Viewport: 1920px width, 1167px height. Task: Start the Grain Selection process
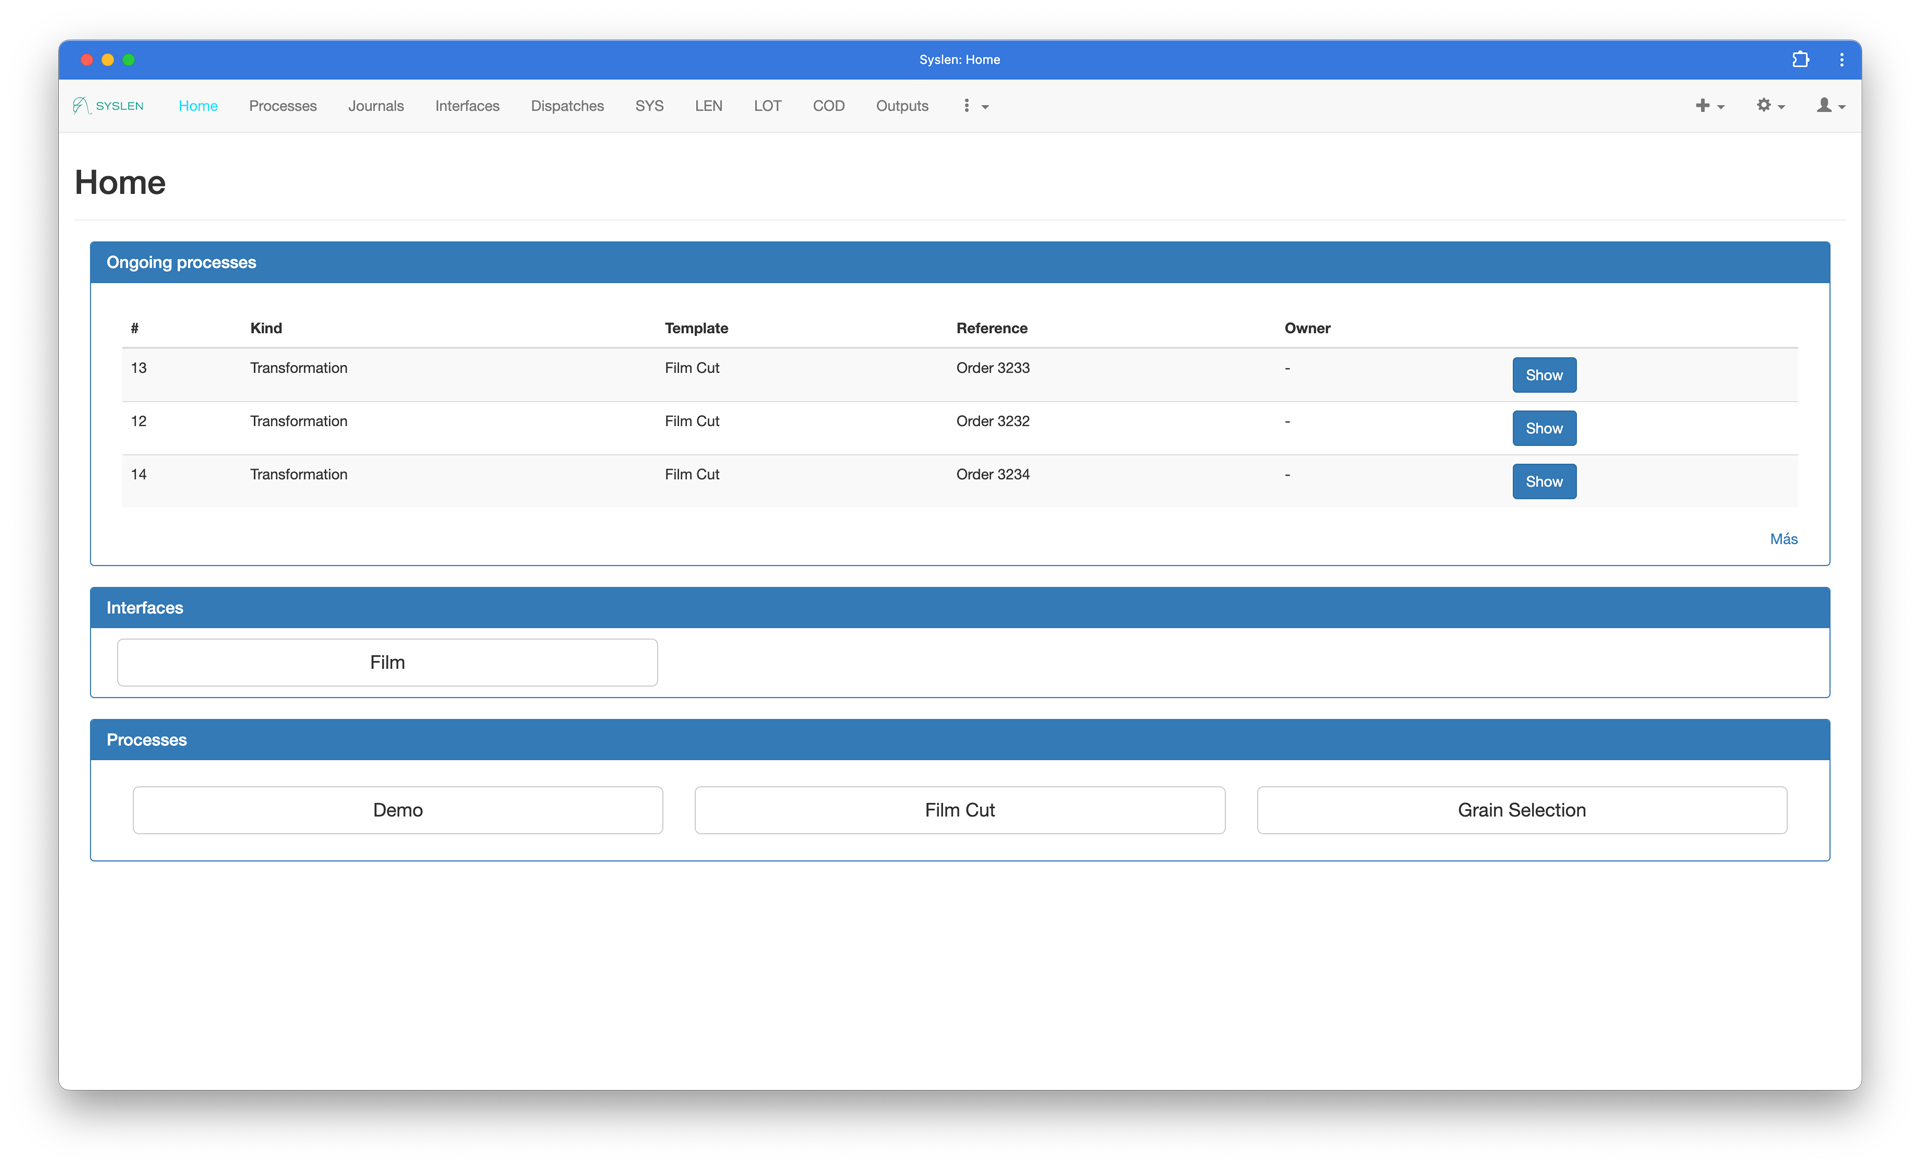[x=1521, y=810]
